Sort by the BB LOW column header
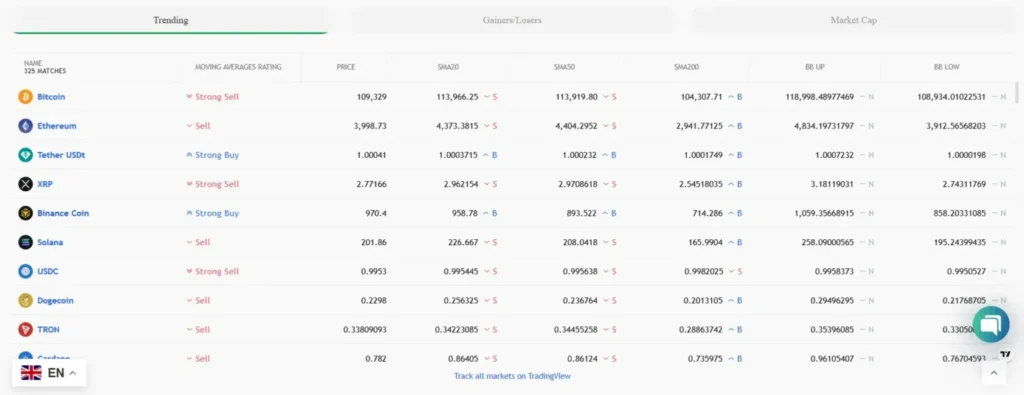The height and width of the screenshot is (395, 1024). click(x=946, y=67)
